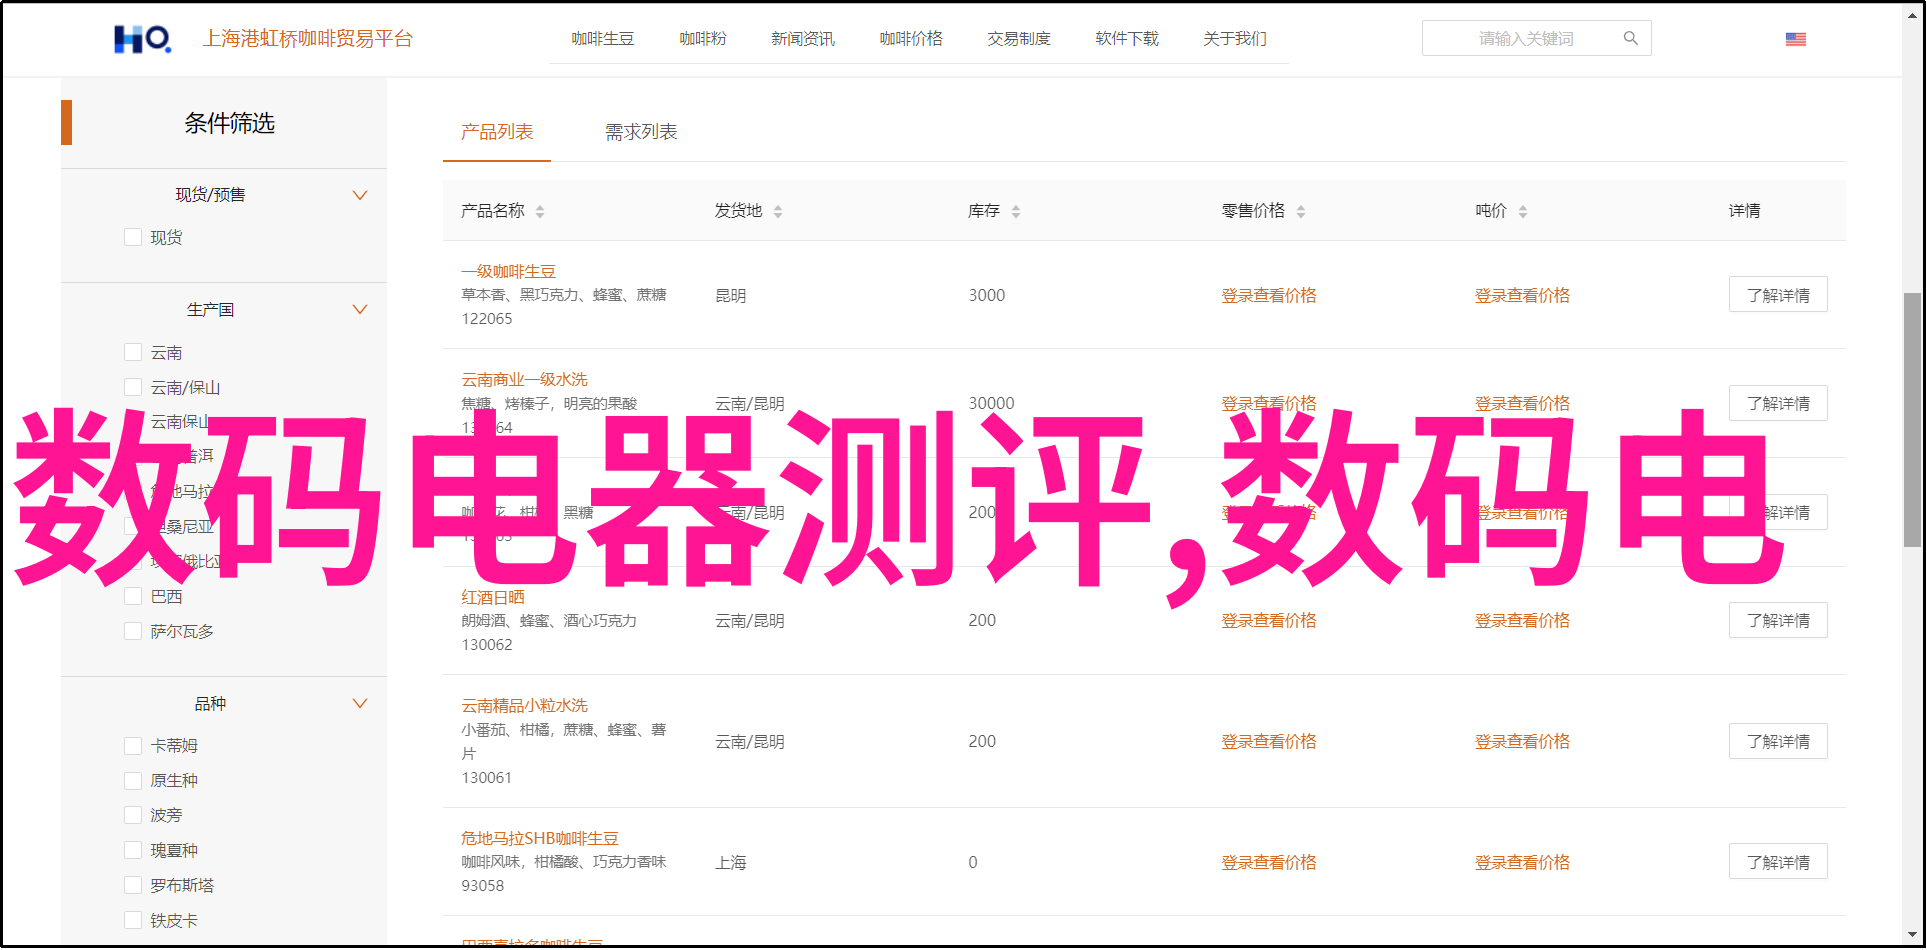The image size is (1927, 950).
Task: Check the 罗布斯塔 checkbox
Action: [133, 885]
